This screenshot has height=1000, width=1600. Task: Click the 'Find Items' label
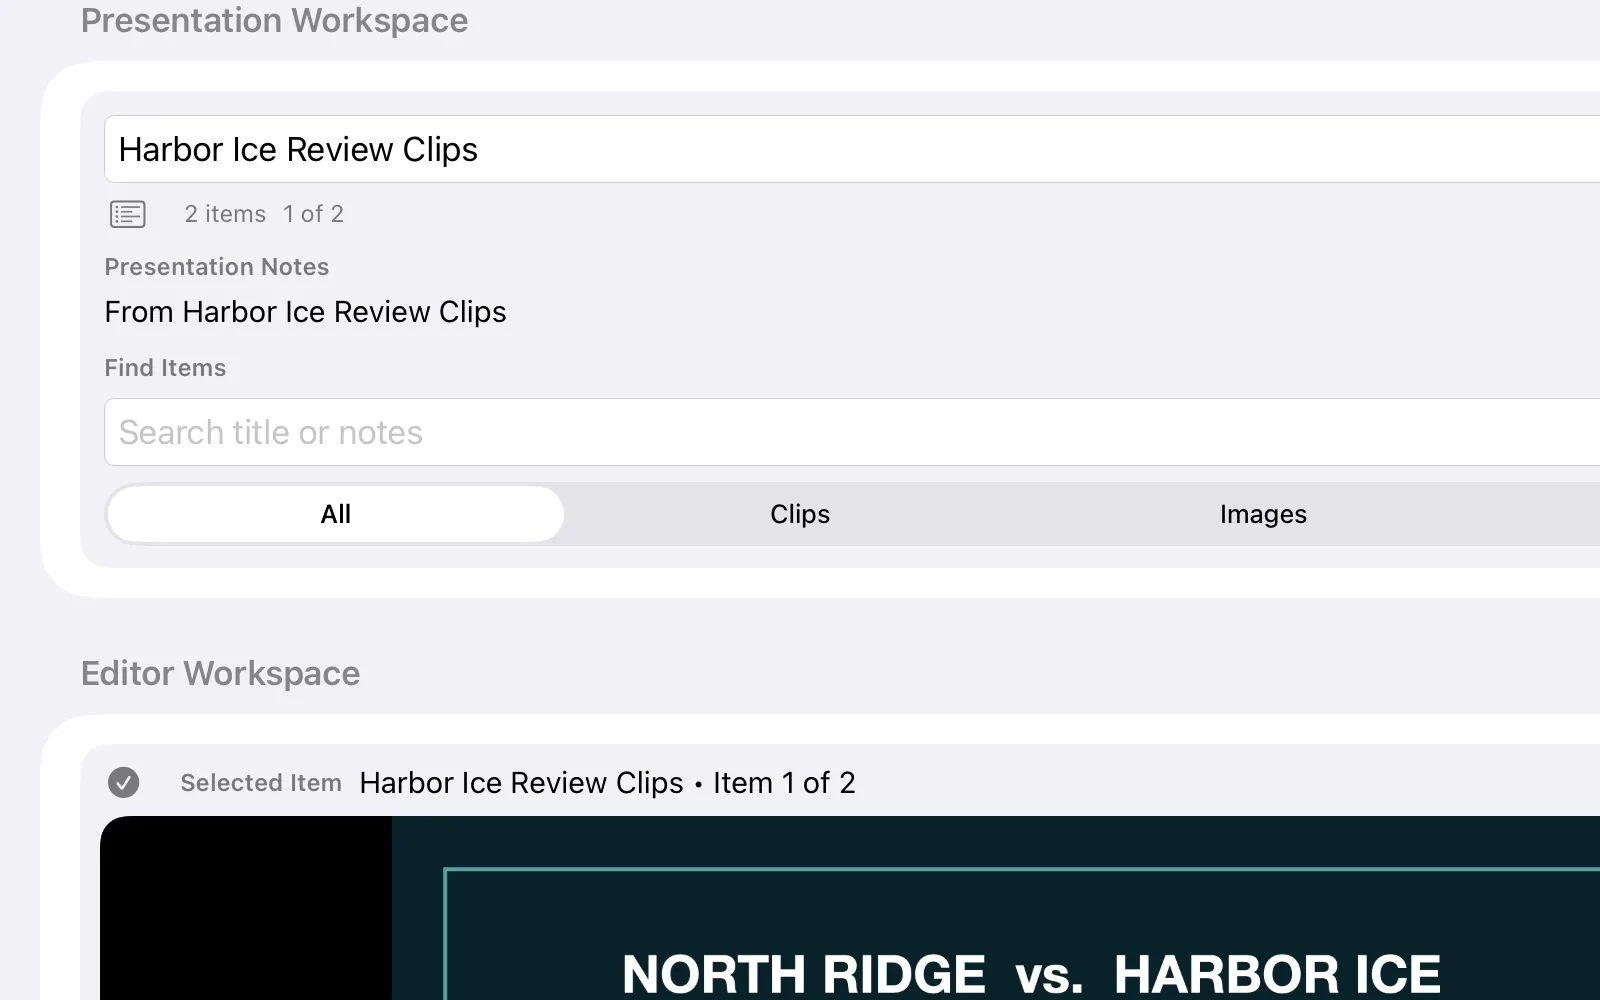(x=165, y=368)
